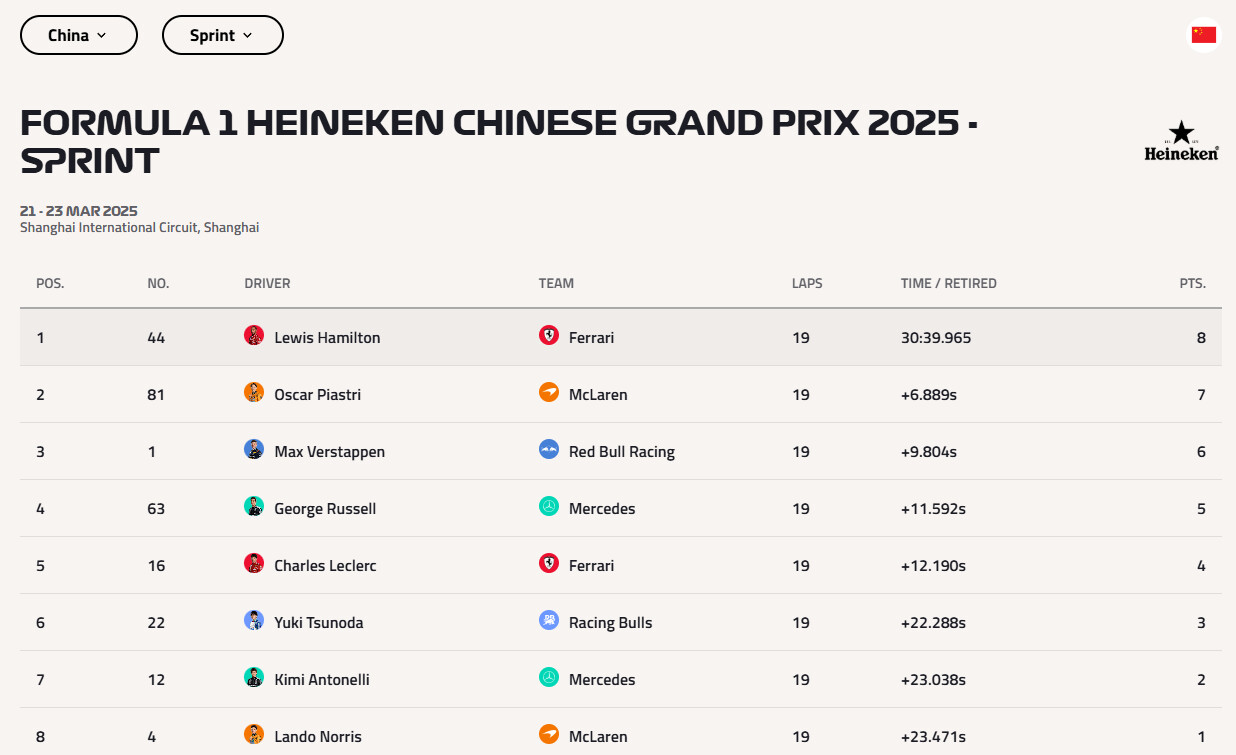Screen dimensions: 1236x755
Task: Click Yuki Tsunoda's driver avatar
Action: point(254,621)
